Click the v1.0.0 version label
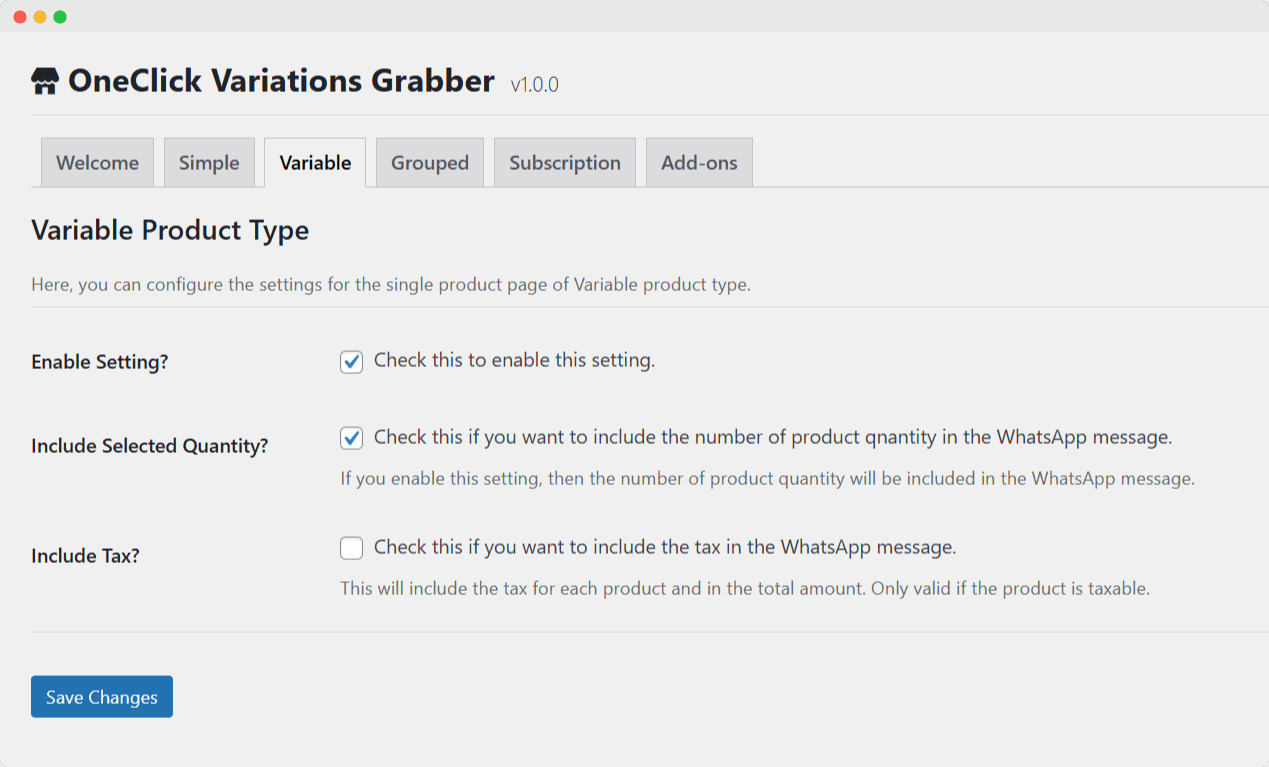The height and width of the screenshot is (767, 1269). tap(534, 85)
